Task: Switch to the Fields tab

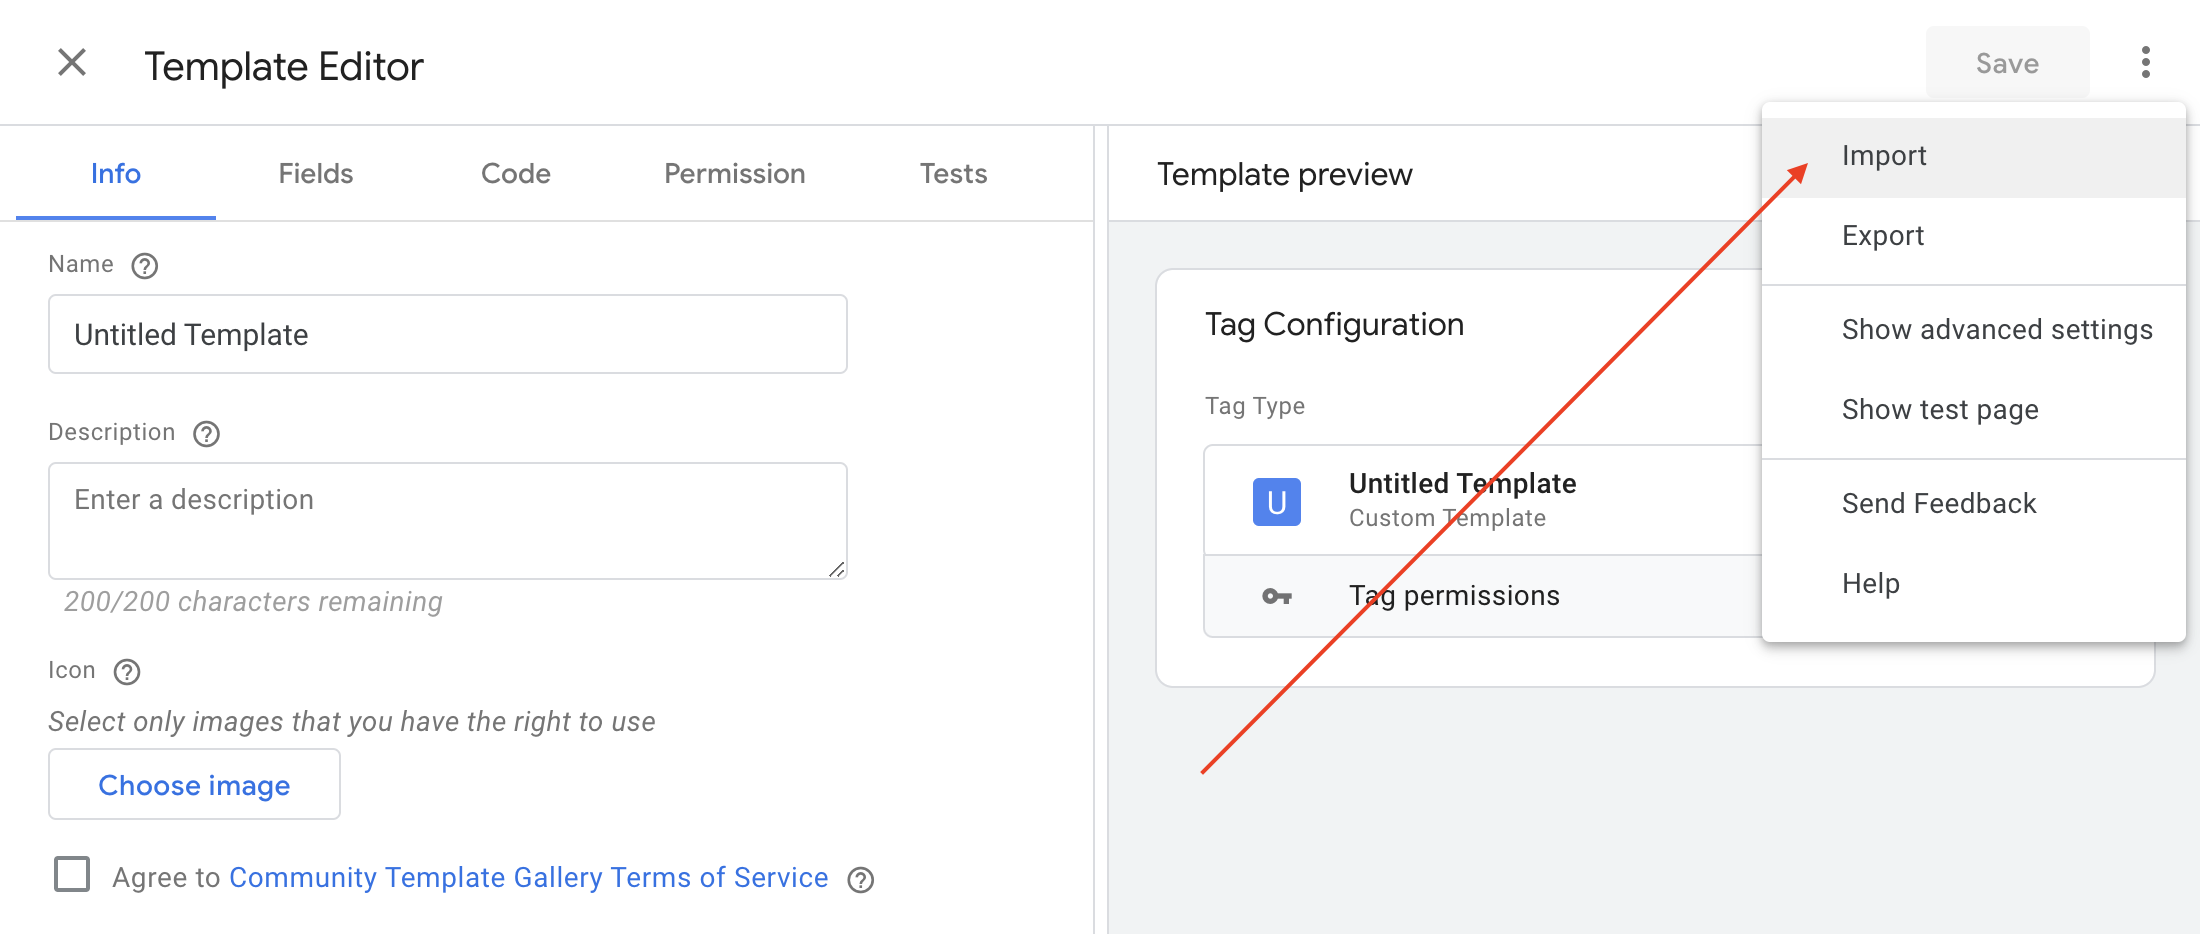Action: pos(316,174)
